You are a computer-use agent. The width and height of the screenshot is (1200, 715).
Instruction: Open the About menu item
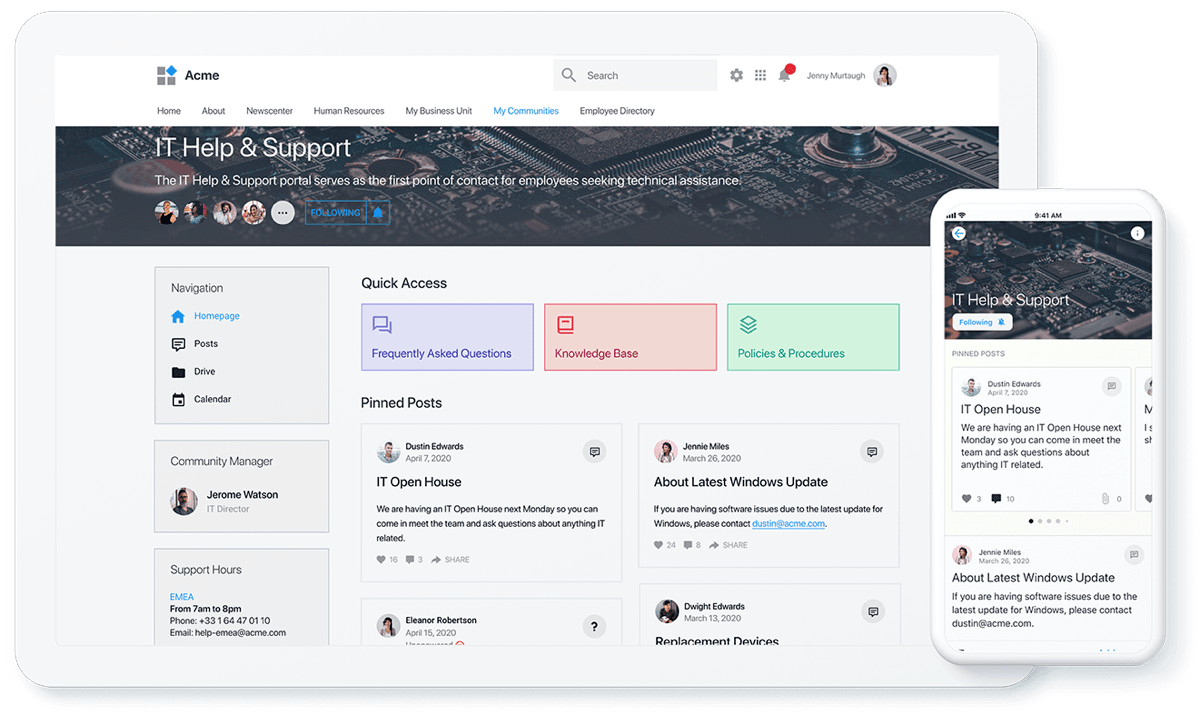[x=213, y=111]
